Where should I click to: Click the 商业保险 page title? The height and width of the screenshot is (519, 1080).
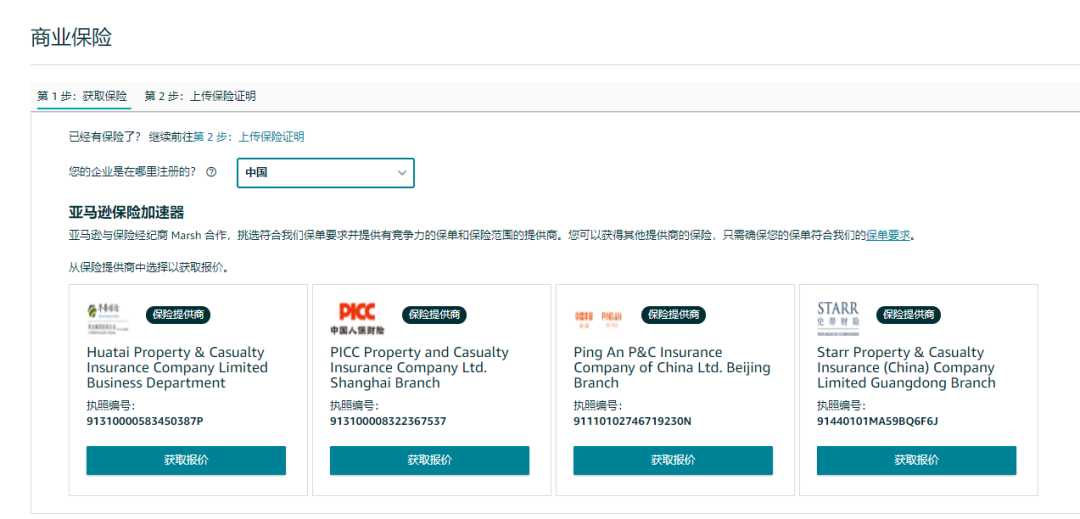(x=71, y=38)
